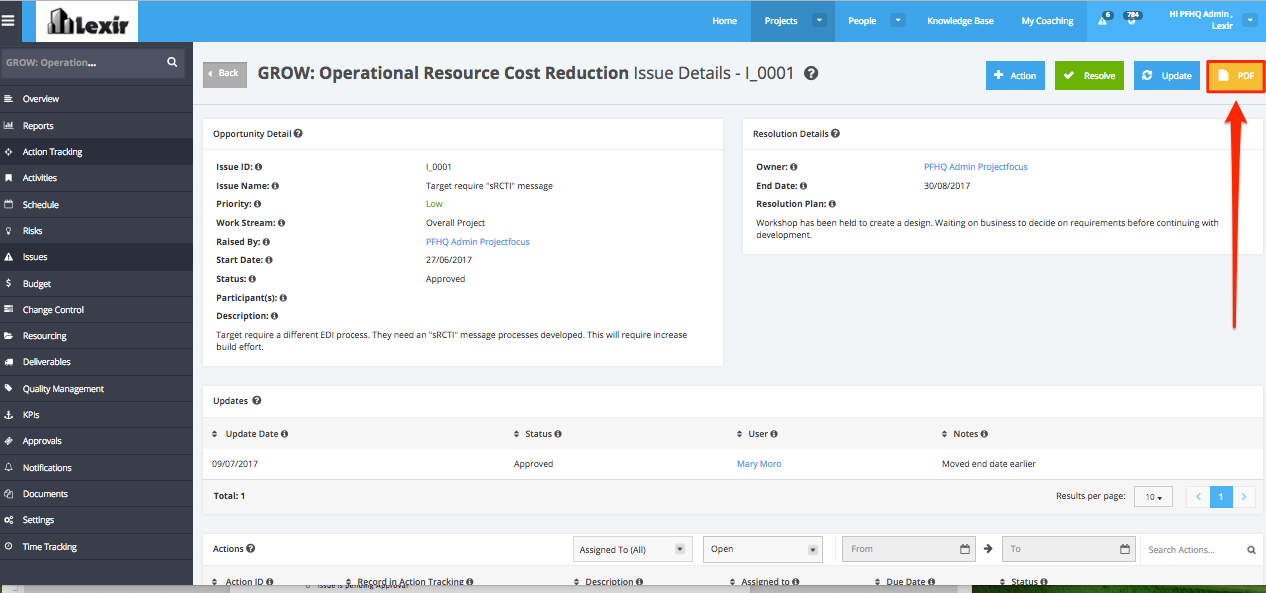
Task: Click the info icon next to Opportunity Detail
Action: pos(298,133)
